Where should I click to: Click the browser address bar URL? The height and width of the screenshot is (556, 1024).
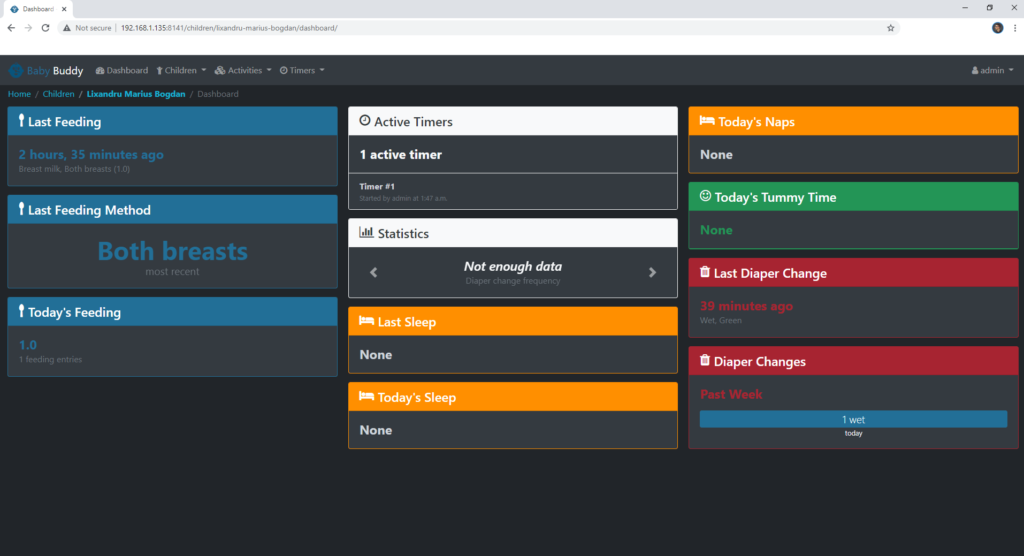point(228,28)
